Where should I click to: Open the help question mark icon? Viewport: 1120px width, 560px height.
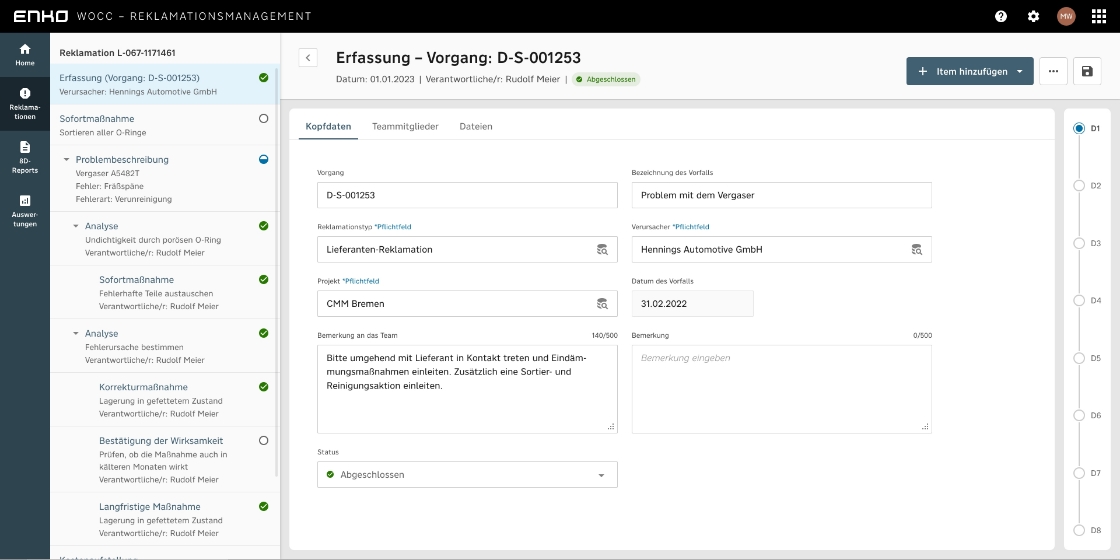(x=1001, y=16)
